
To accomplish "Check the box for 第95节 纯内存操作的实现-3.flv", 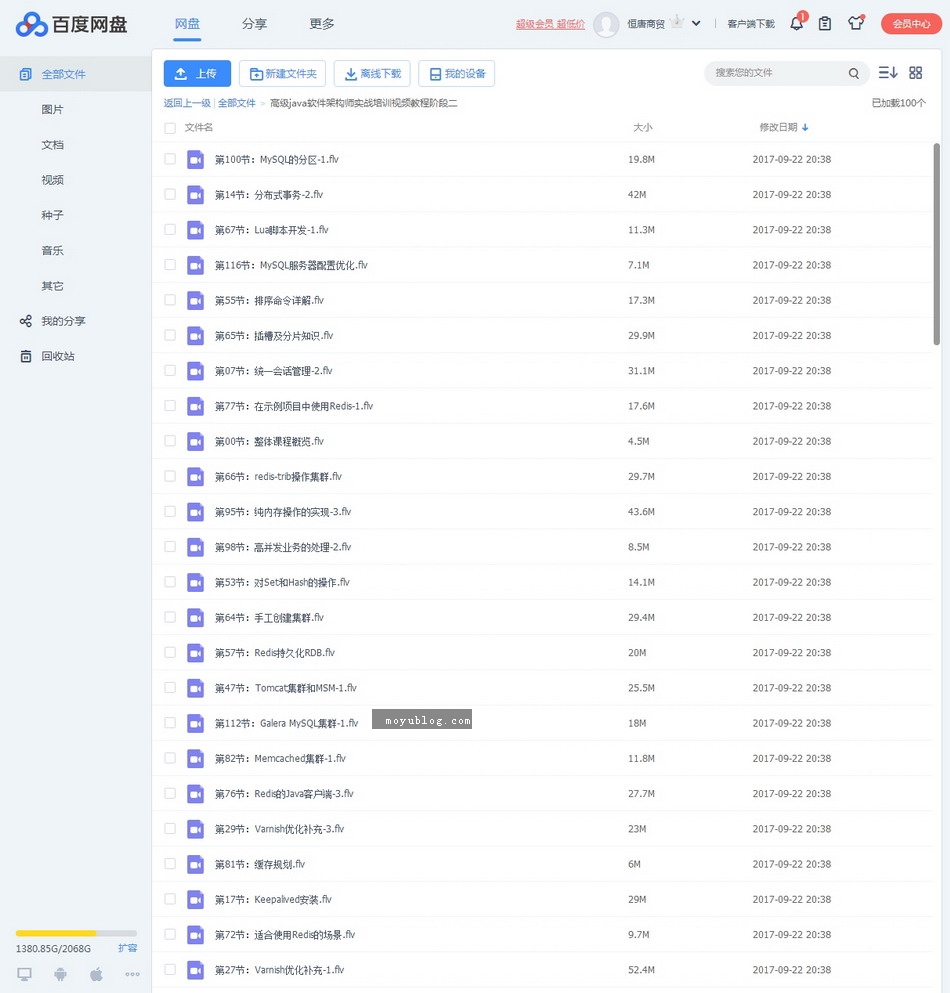I will (170, 511).
